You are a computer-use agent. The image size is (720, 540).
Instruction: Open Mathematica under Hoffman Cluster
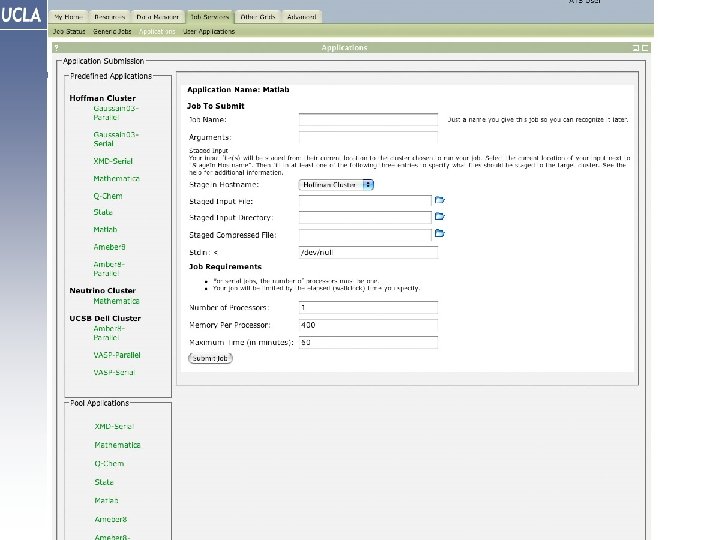pyautogui.click(x=116, y=179)
